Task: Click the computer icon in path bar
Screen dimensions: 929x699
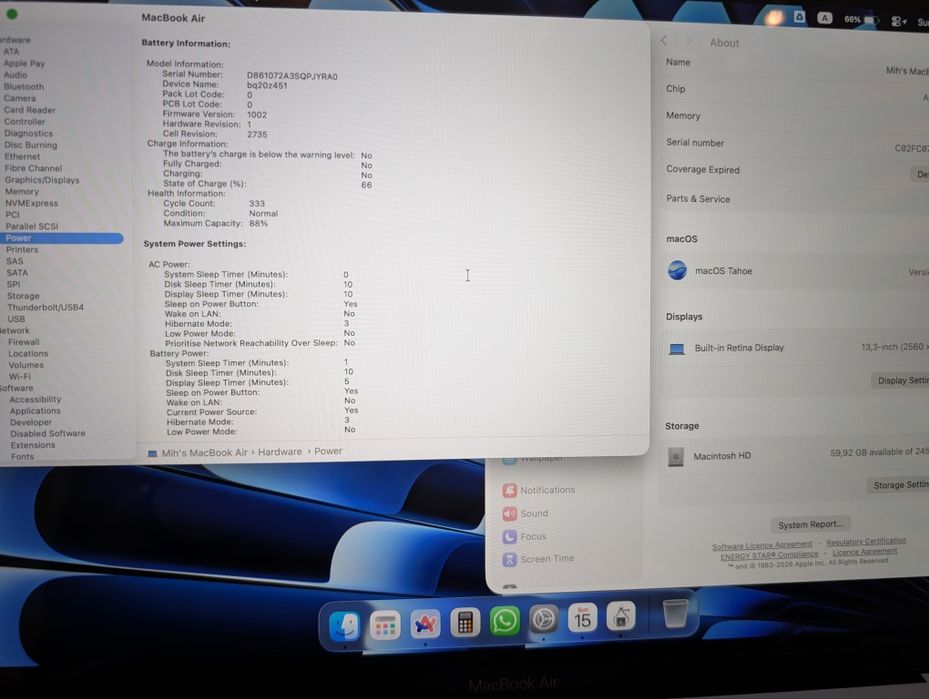Action: [x=152, y=454]
